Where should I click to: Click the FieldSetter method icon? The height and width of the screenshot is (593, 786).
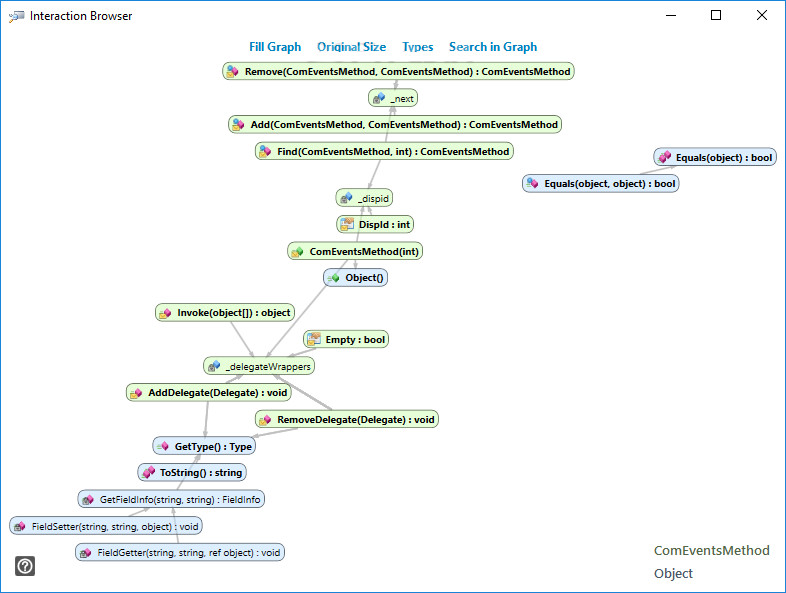point(20,526)
